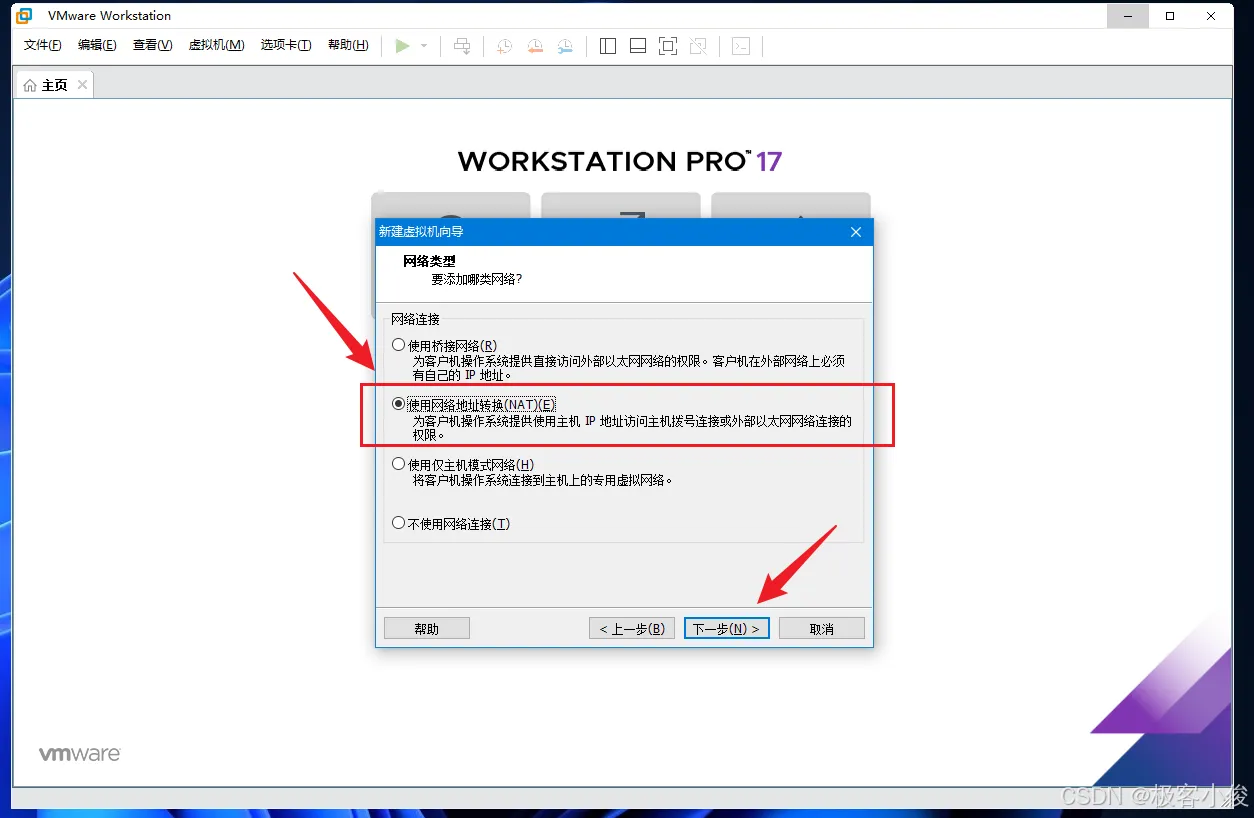The image size is (1254, 818).
Task: Close the 新建虚拟机向导 dialog
Action: point(856,232)
